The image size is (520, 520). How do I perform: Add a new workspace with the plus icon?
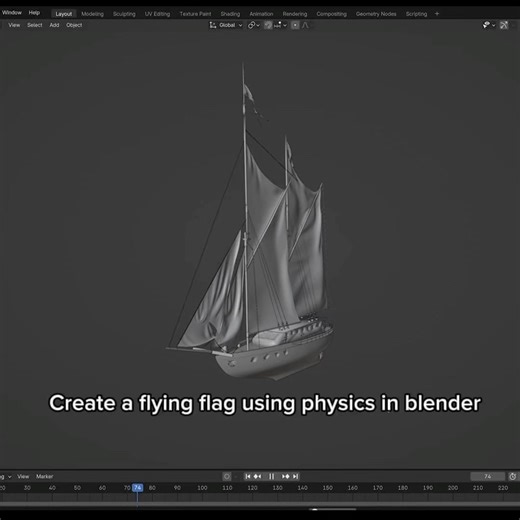(437, 14)
